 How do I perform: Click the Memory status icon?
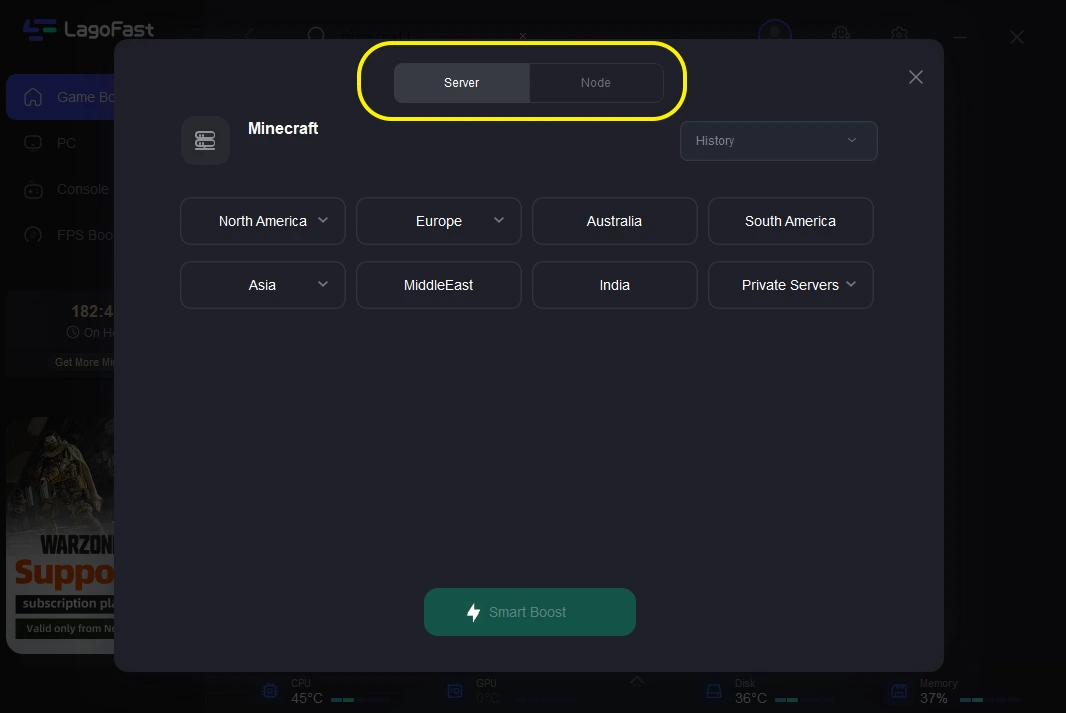click(x=899, y=691)
